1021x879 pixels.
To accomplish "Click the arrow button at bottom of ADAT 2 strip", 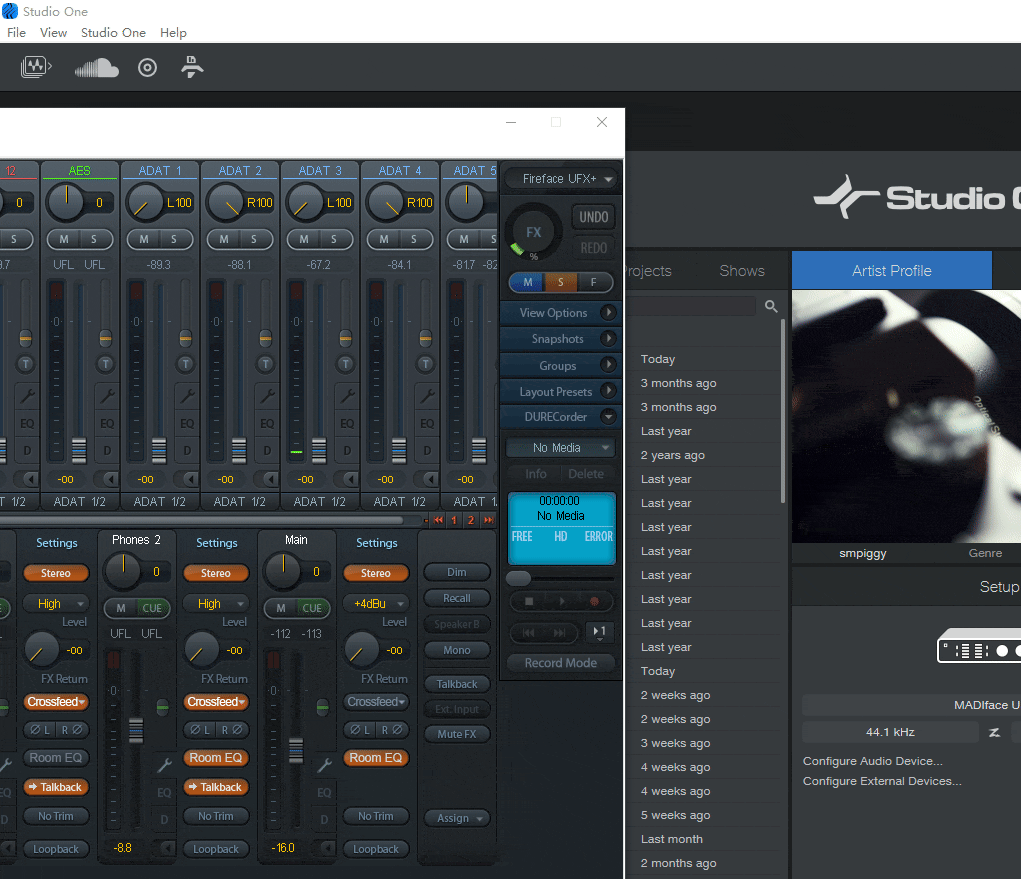I will pyautogui.click(x=270, y=479).
